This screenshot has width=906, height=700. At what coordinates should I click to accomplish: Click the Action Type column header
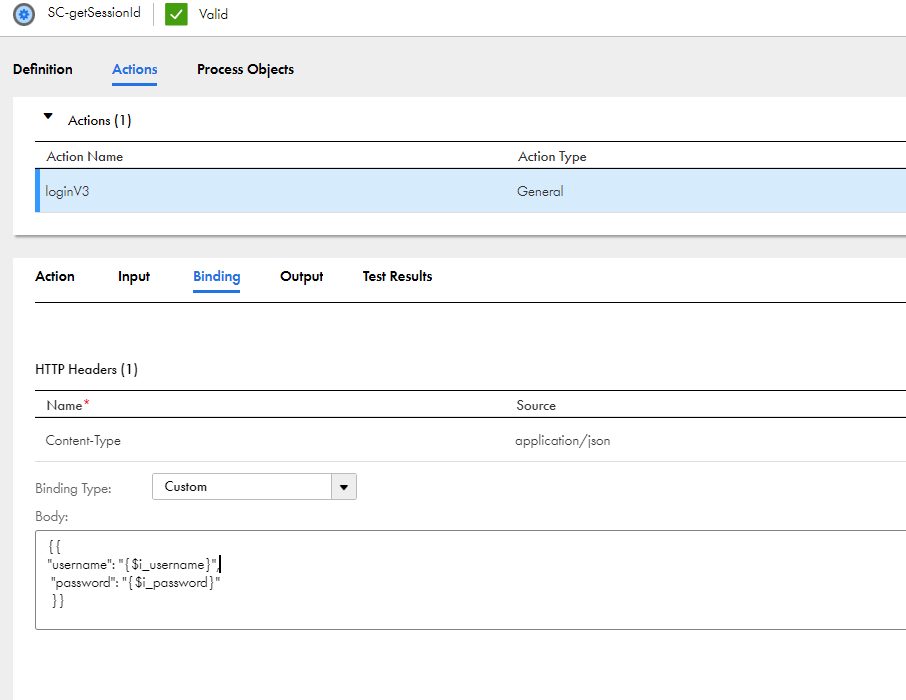(552, 157)
